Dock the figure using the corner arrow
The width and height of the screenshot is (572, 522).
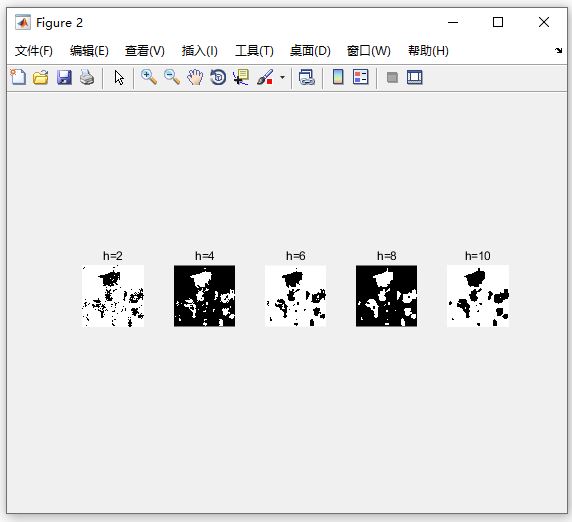point(558,50)
